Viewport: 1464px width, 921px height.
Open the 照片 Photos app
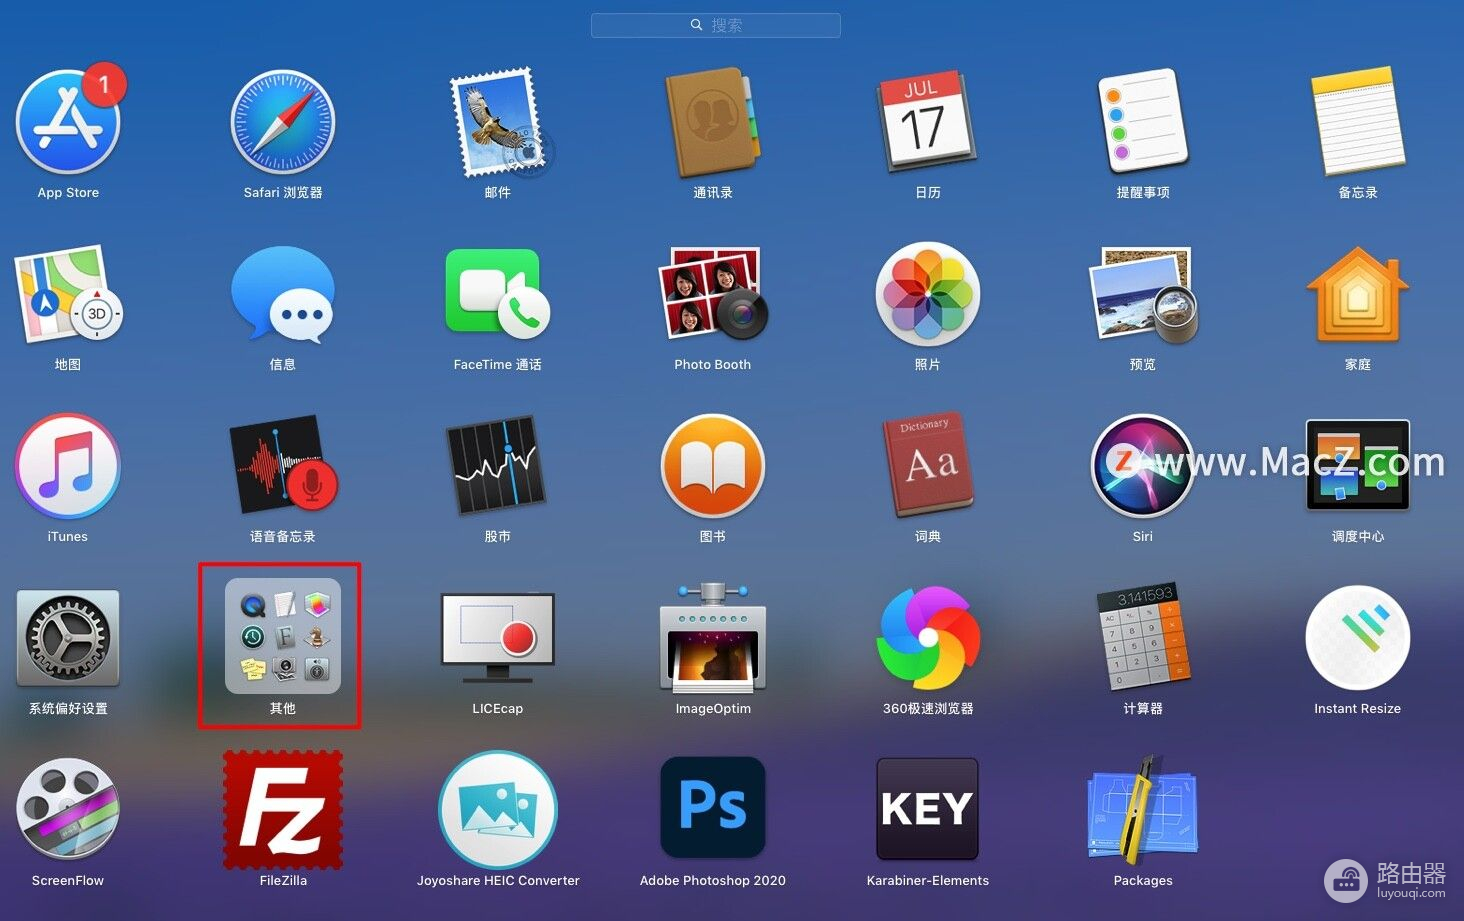point(928,294)
